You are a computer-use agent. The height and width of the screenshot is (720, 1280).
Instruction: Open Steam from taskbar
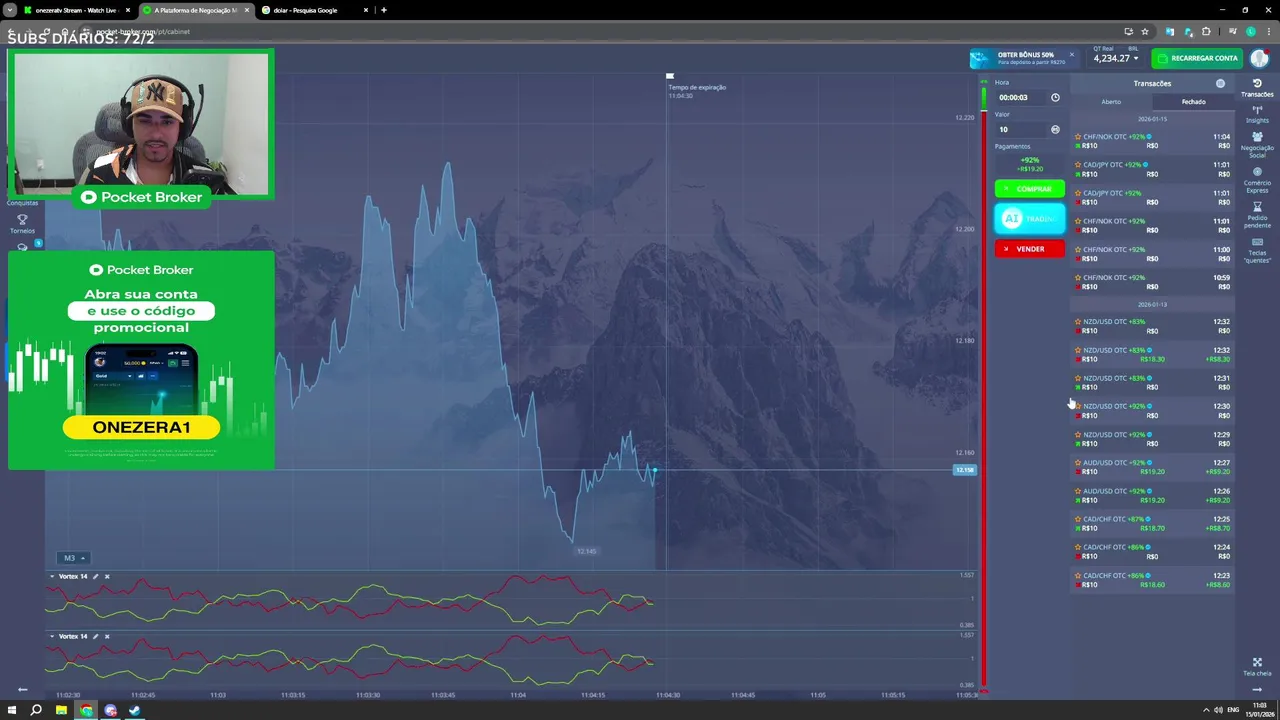pos(135,710)
